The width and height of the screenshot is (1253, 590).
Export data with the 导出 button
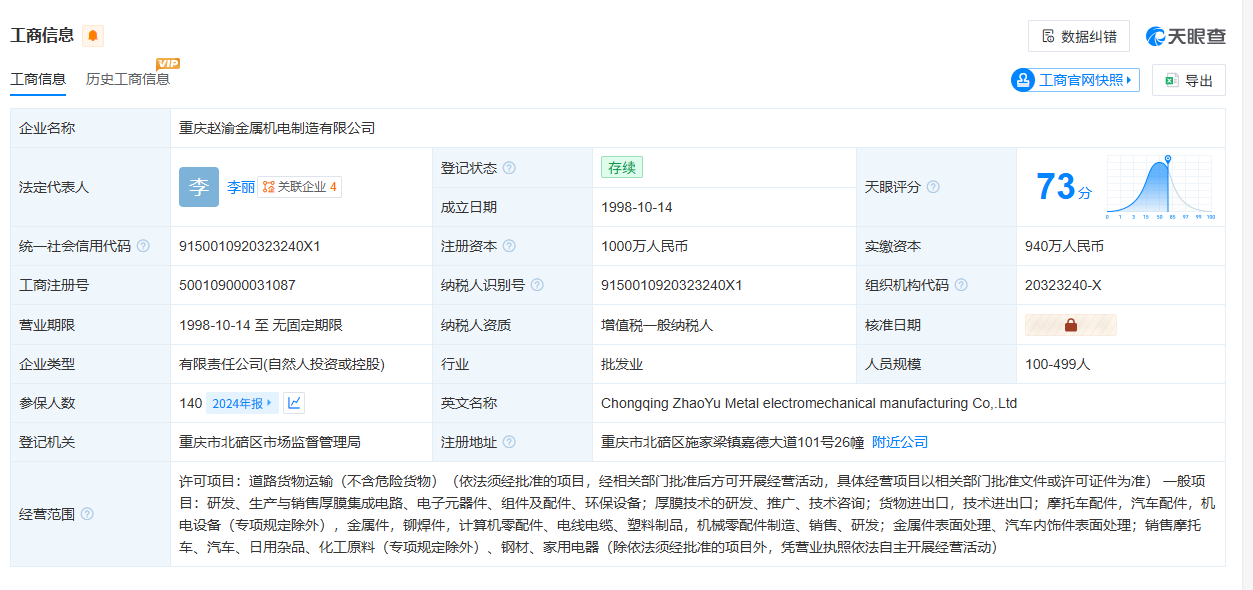coord(1188,80)
